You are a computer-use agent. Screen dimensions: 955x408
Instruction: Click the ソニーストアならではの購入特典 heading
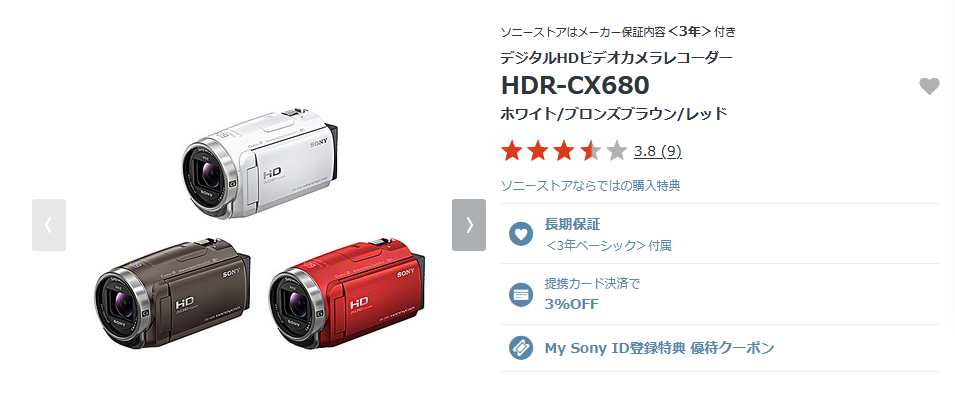590,186
